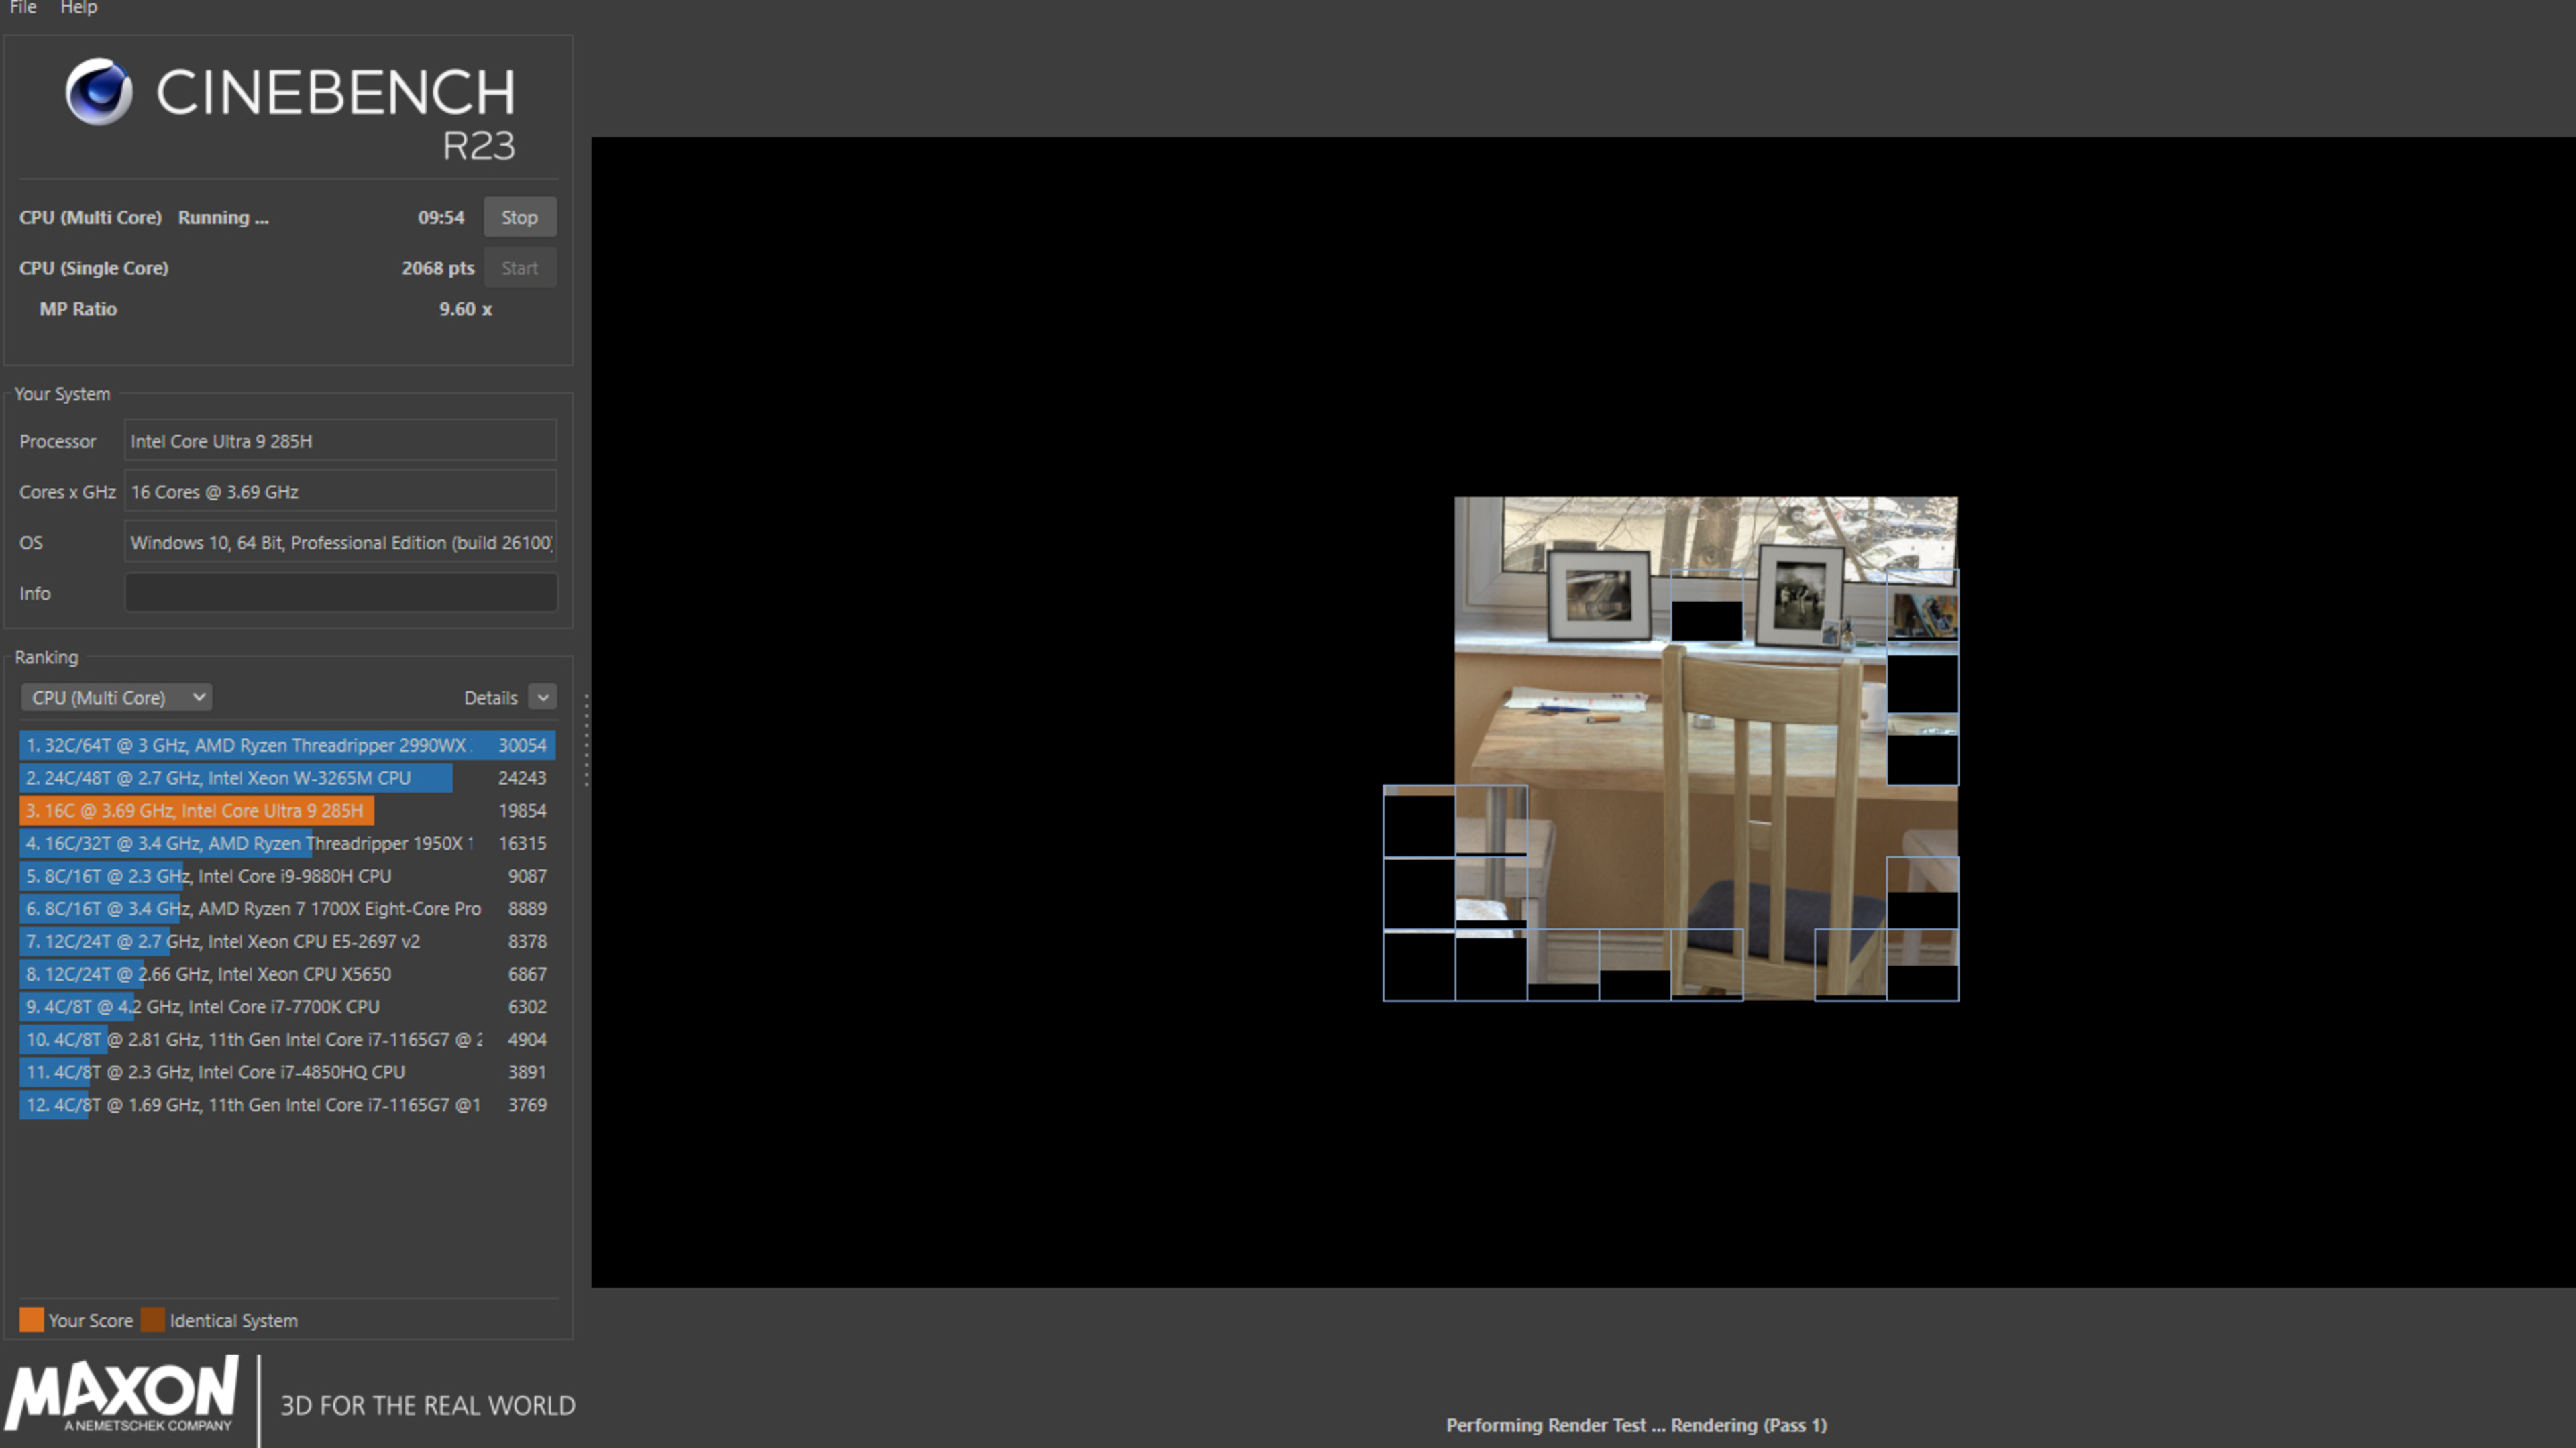The height and width of the screenshot is (1448, 2576).
Task: Click the orange Your Score legend swatch
Action: 32,1320
